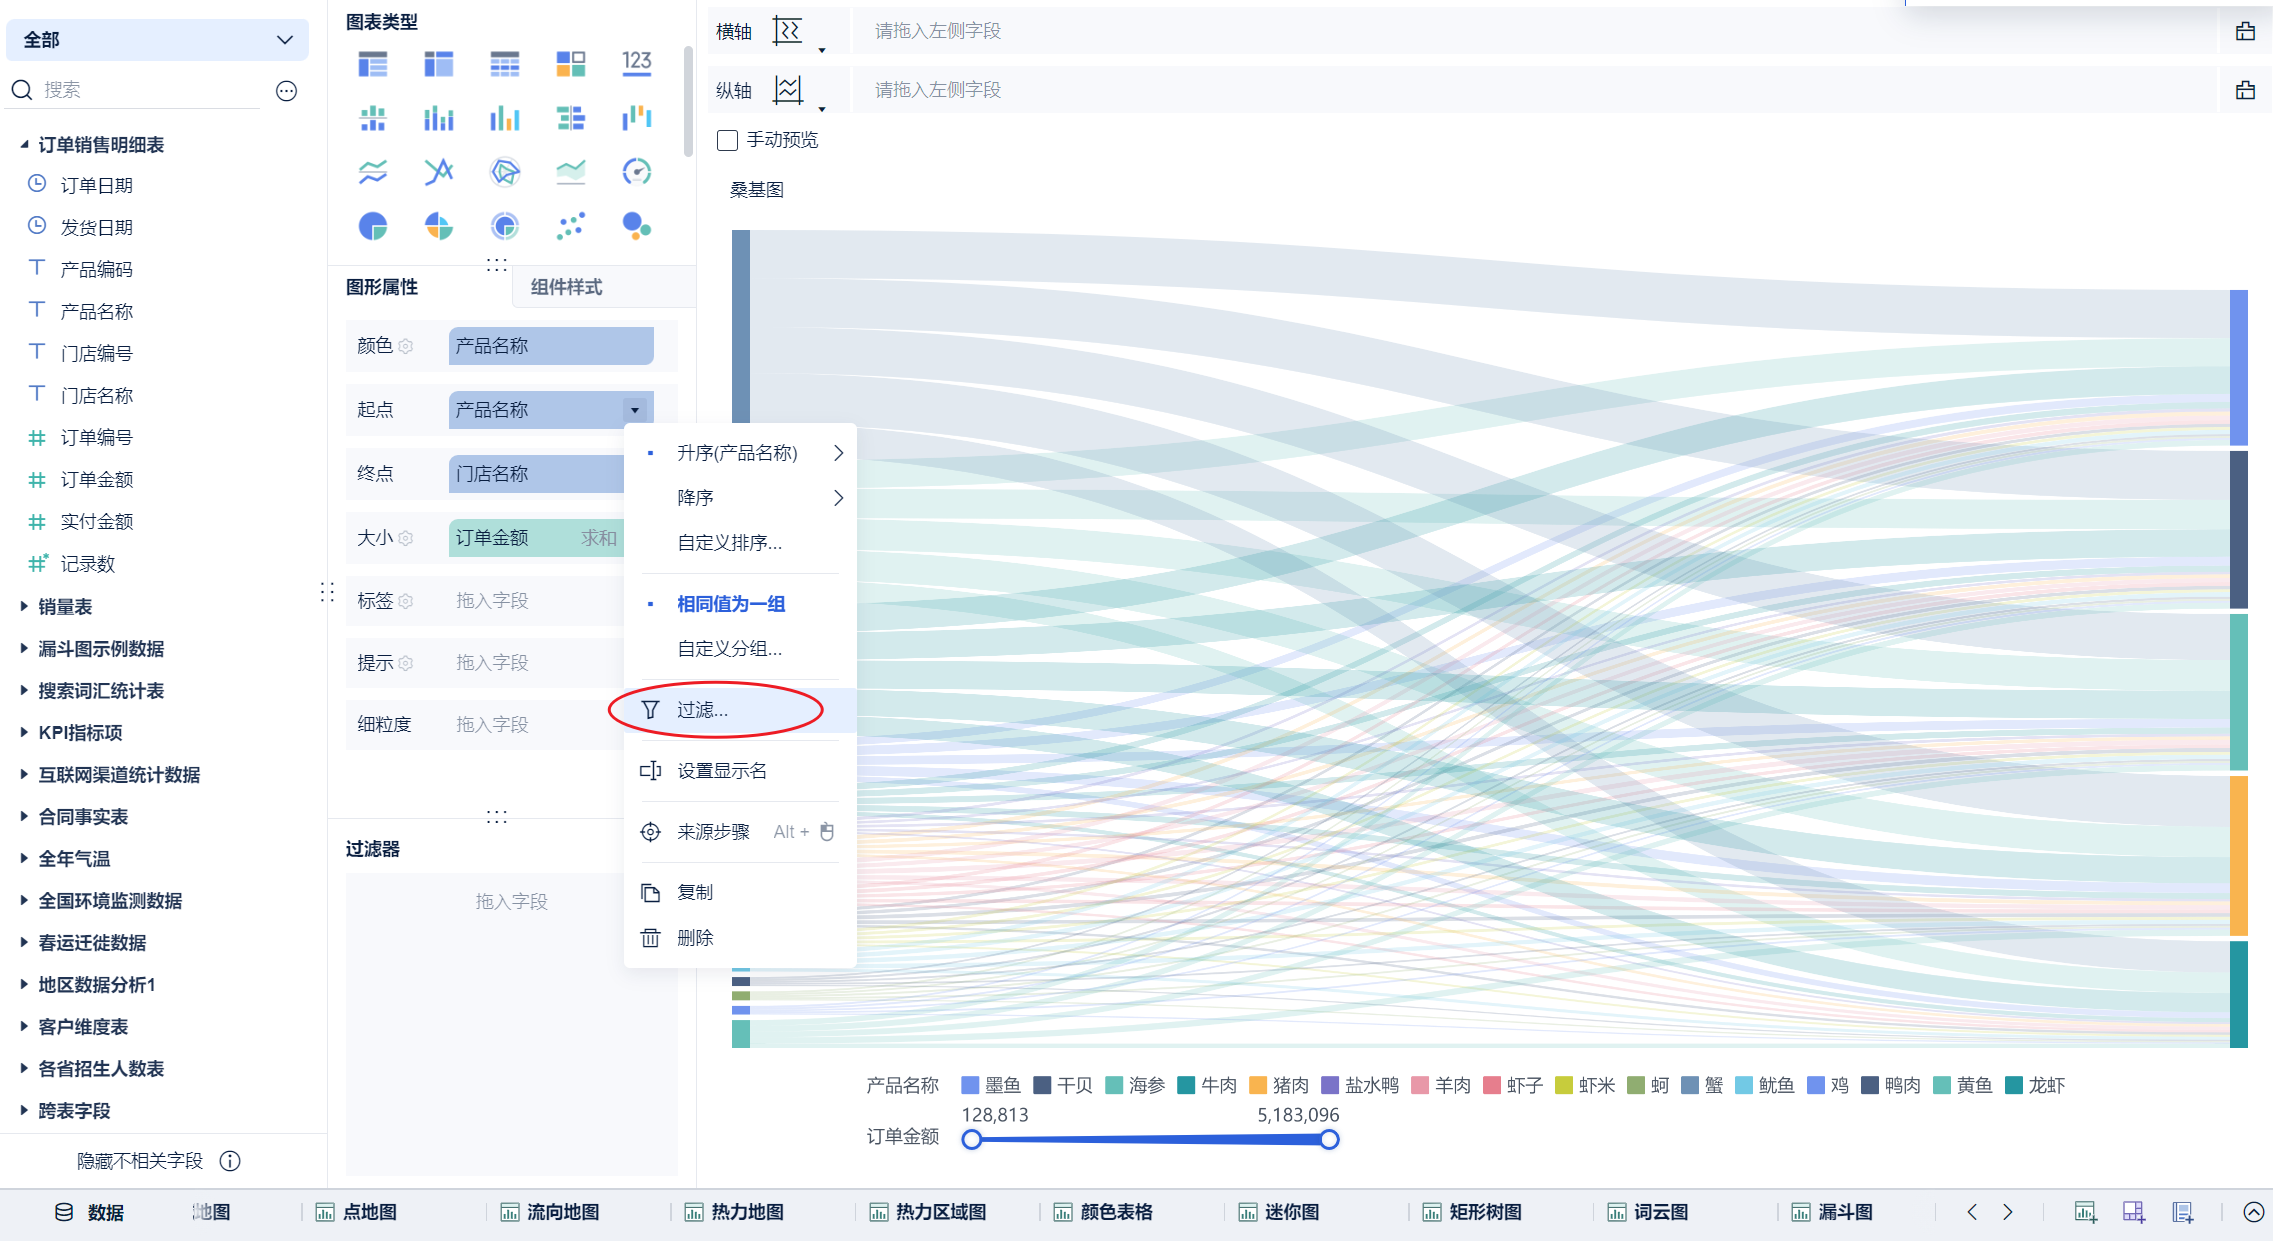This screenshot has height=1241, width=2273.
Task: Click the info icon beside 隐藏不相关字段
Action: (x=230, y=1161)
